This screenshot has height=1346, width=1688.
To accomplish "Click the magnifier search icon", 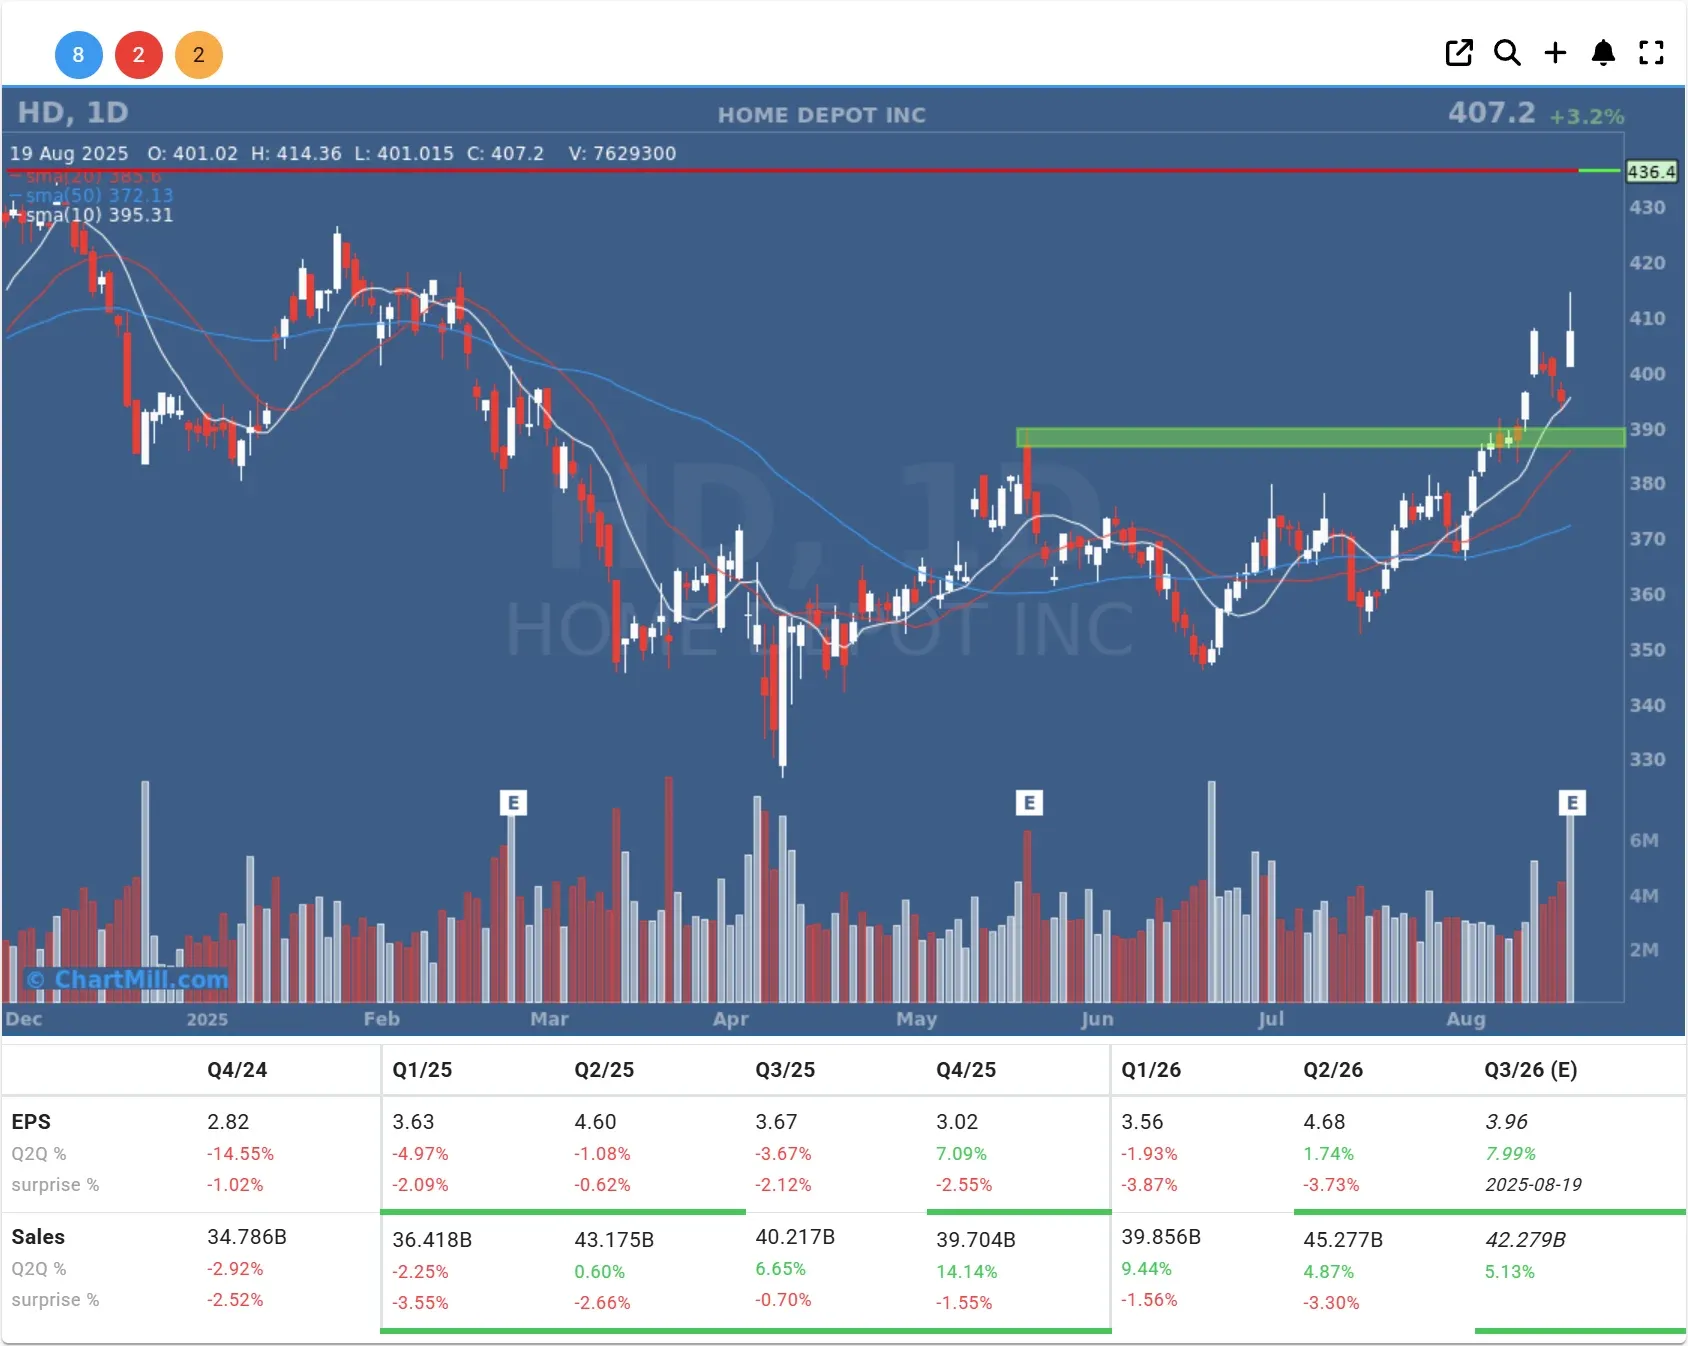I will click(1507, 53).
